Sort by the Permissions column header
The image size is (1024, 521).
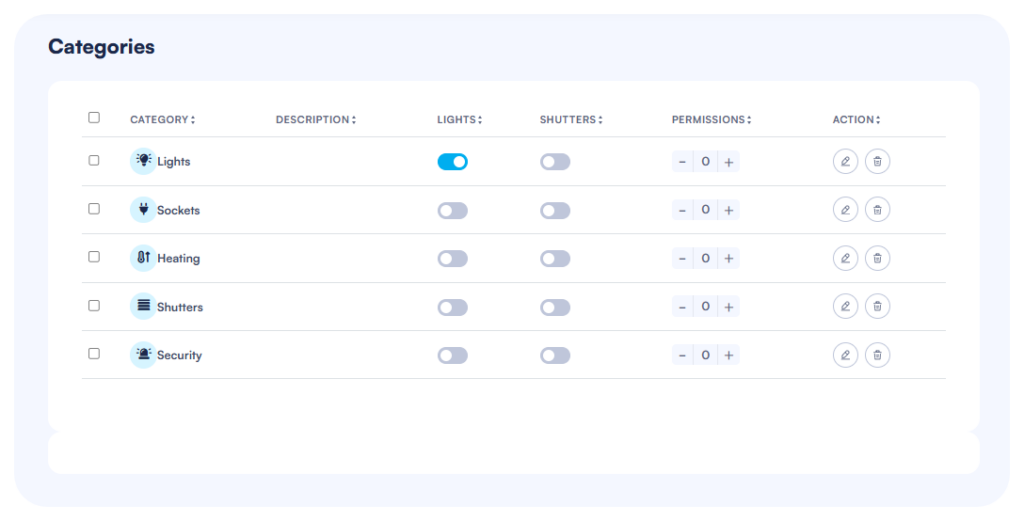pos(710,120)
